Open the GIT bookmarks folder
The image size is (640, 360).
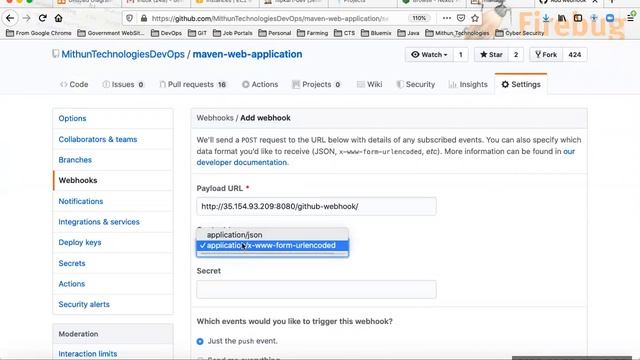coord(198,33)
